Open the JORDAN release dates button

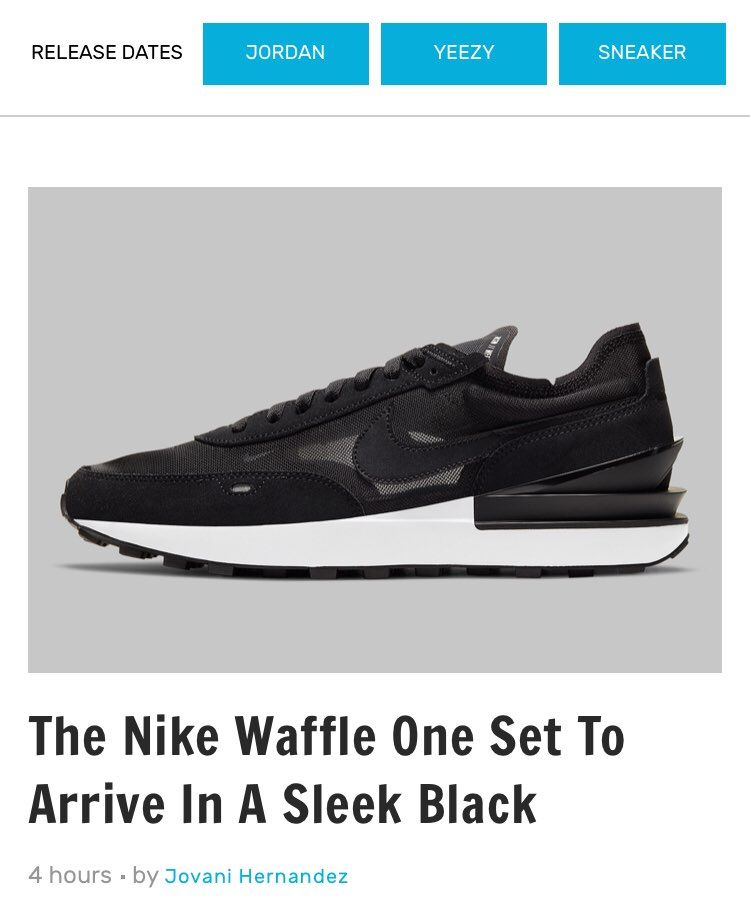click(x=286, y=54)
